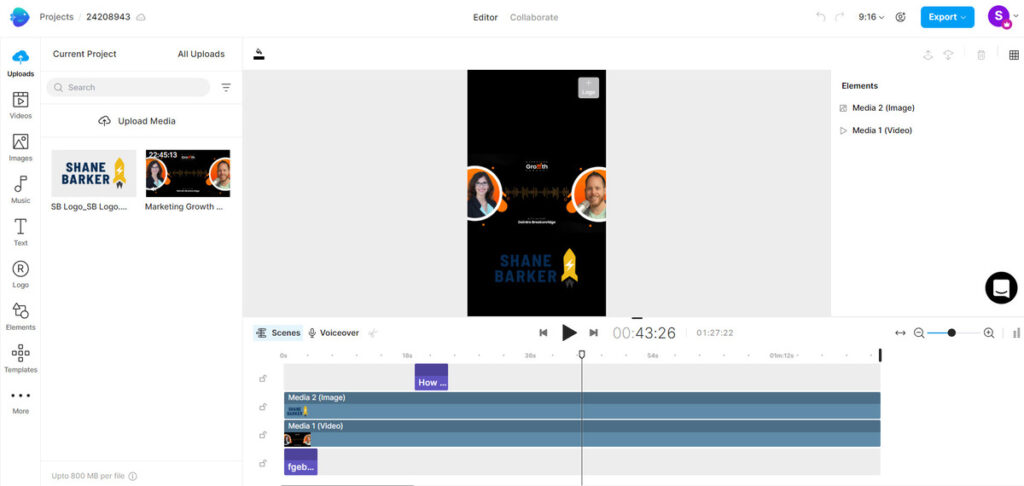Click the Search uploads field
Image resolution: width=1024 pixels, height=486 pixels.
coord(128,88)
